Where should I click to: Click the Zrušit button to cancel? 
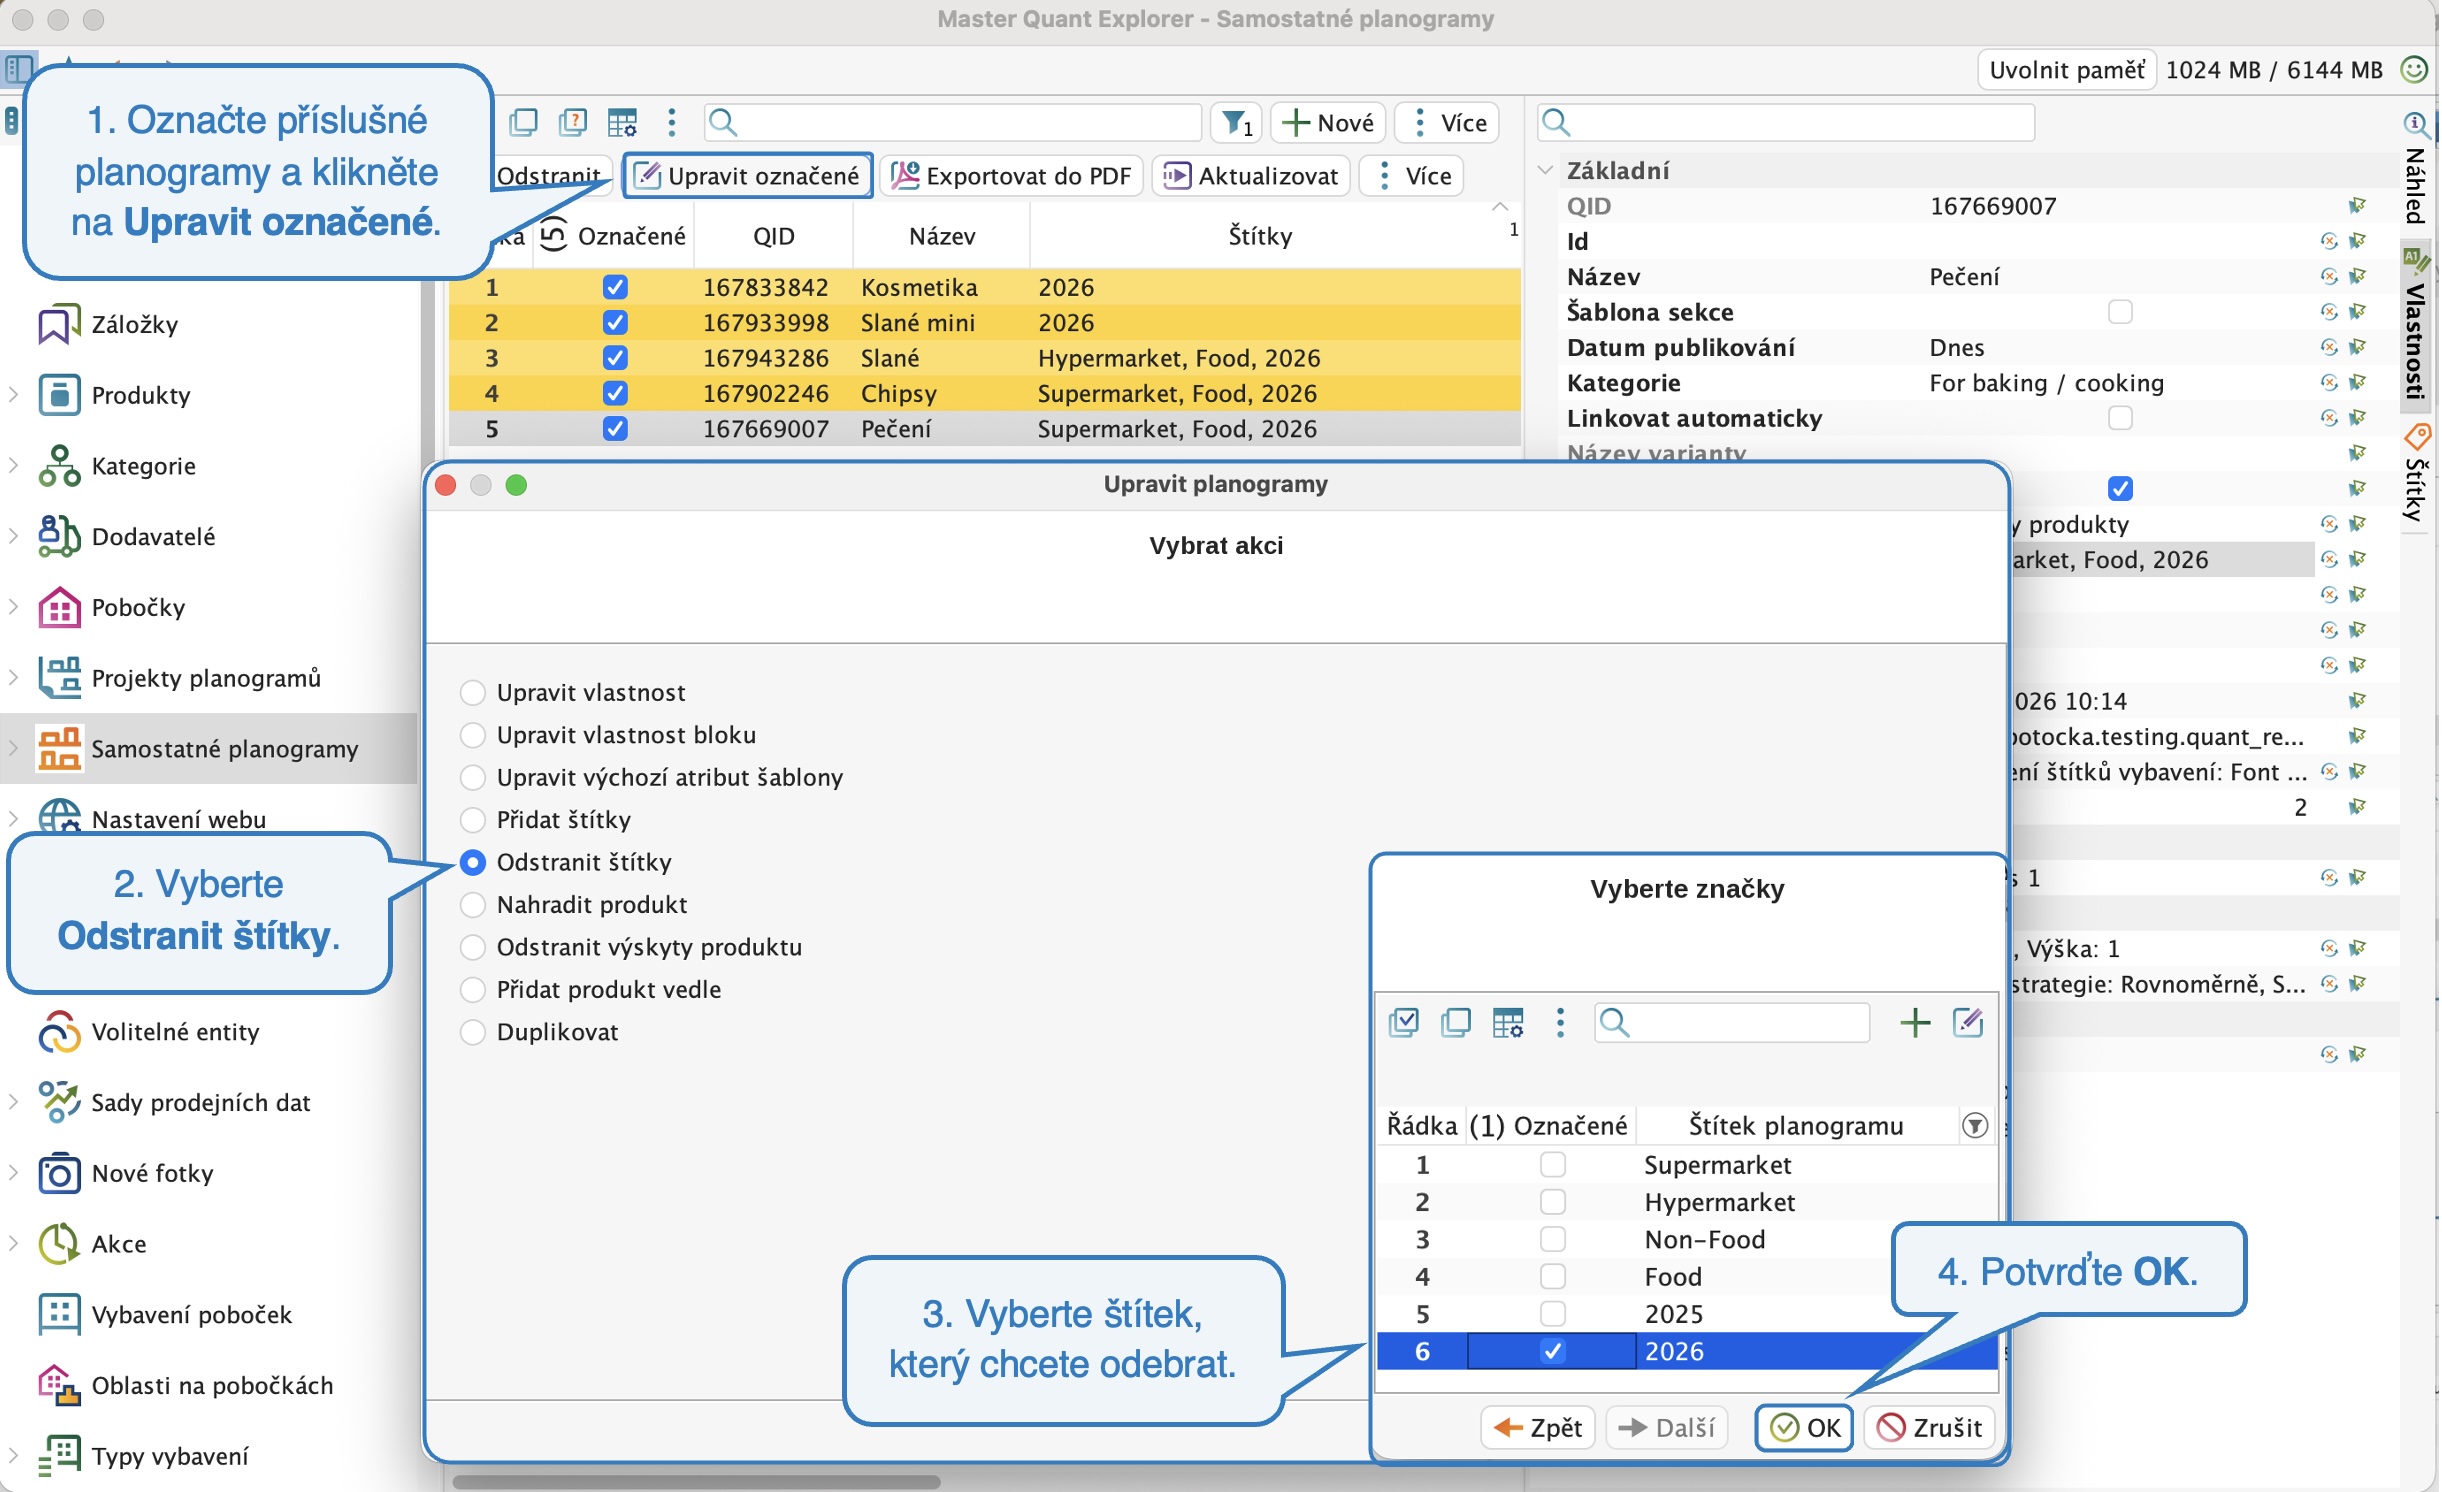pyautogui.click(x=1929, y=1427)
